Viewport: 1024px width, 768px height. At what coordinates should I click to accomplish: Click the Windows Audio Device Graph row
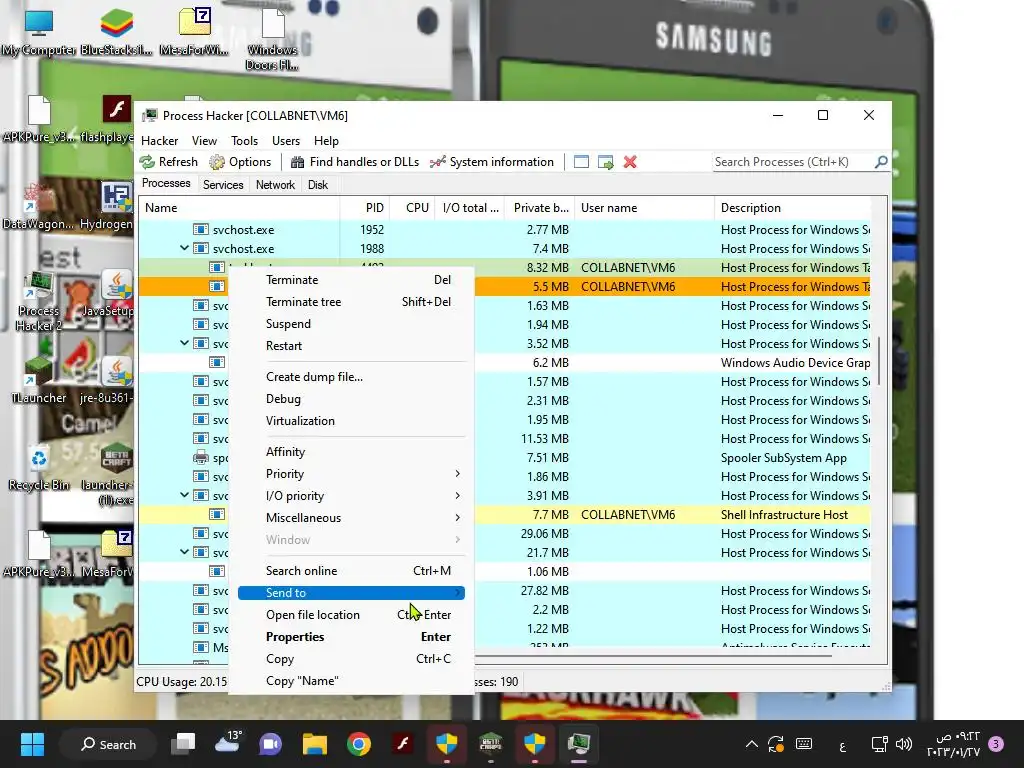(504, 362)
